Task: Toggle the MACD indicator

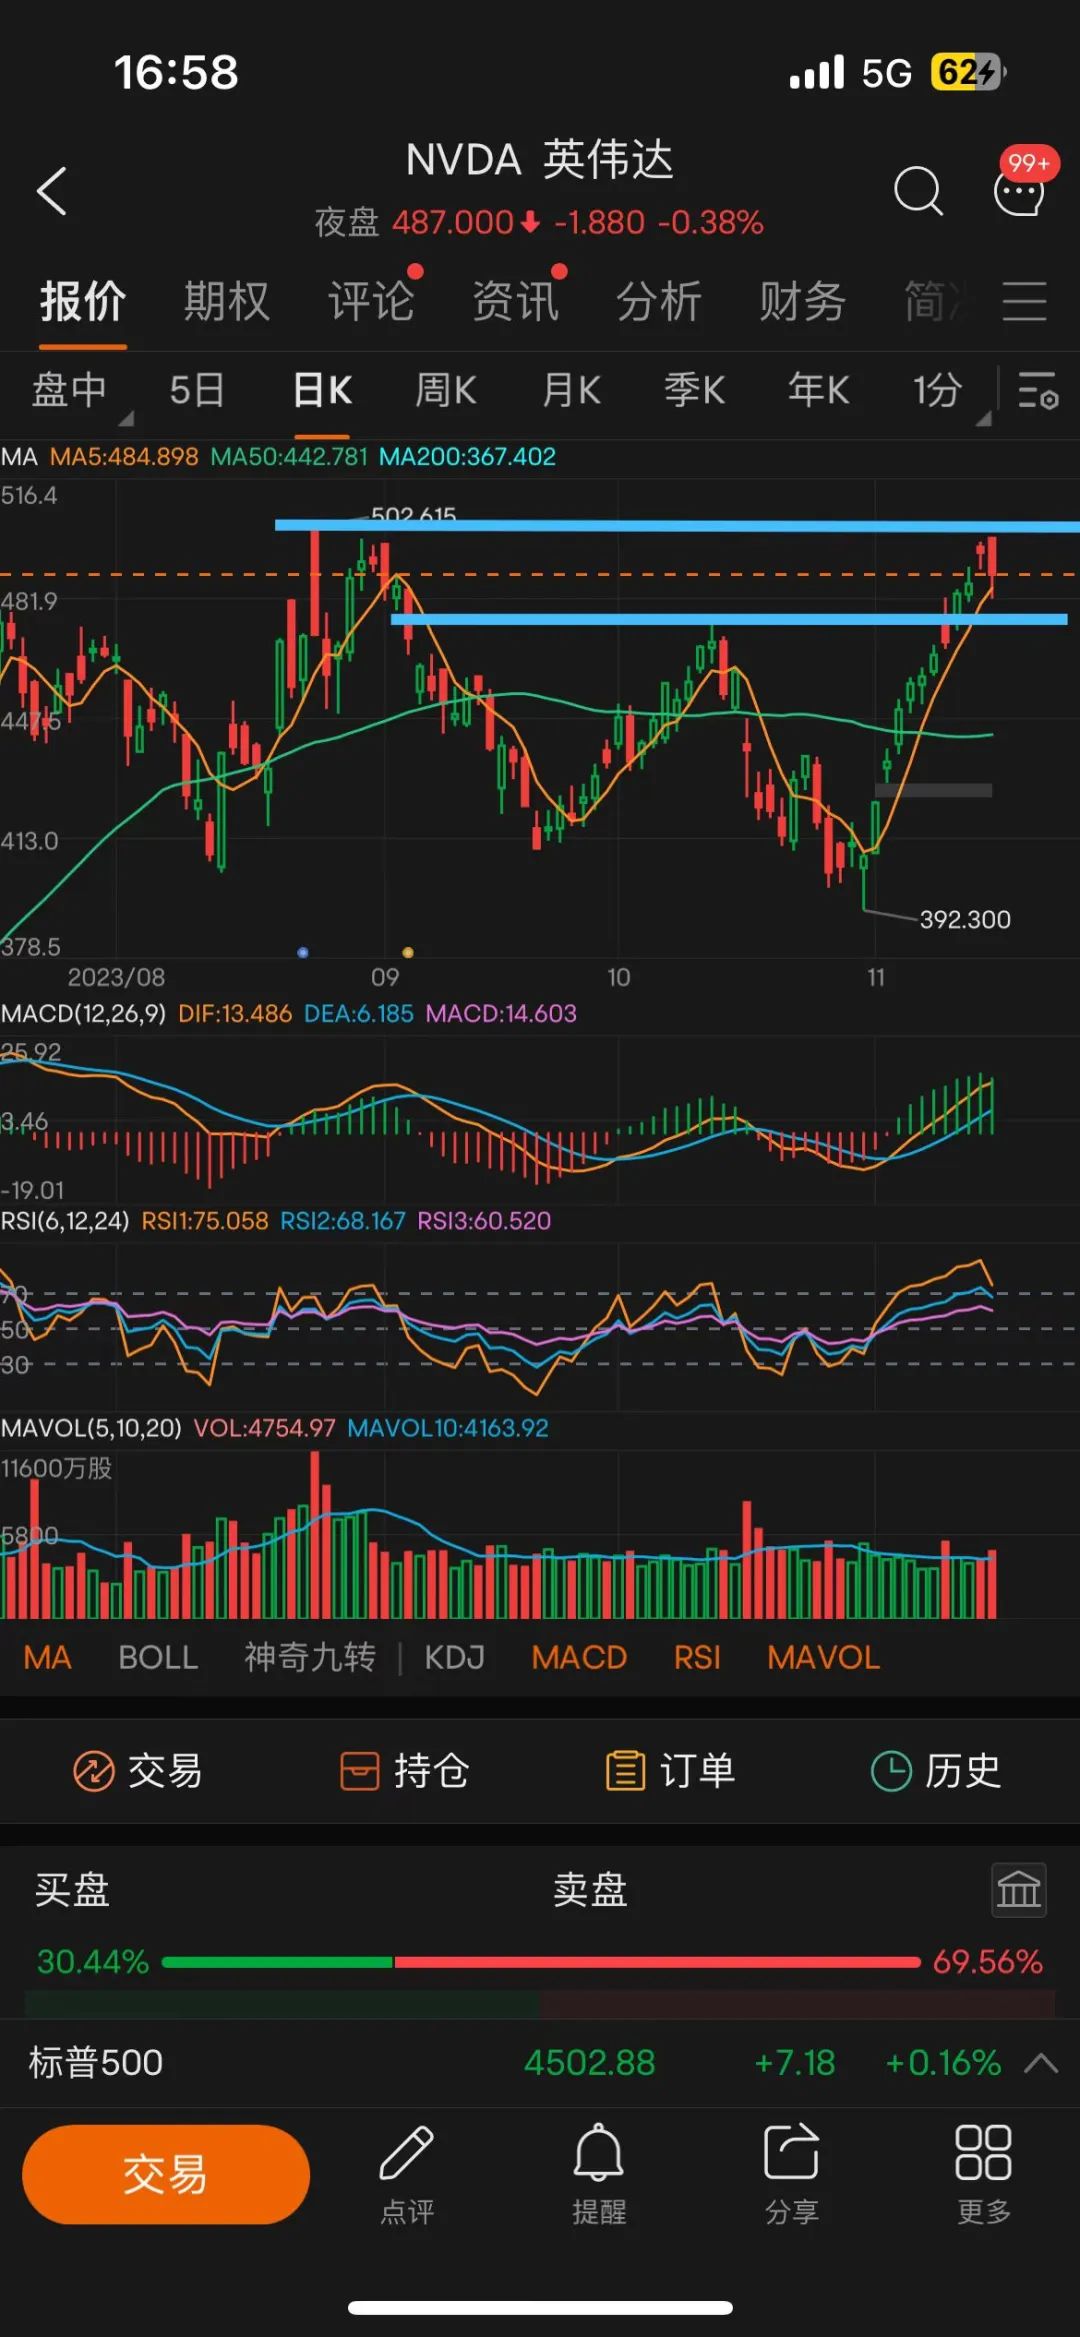Action: click(579, 1657)
